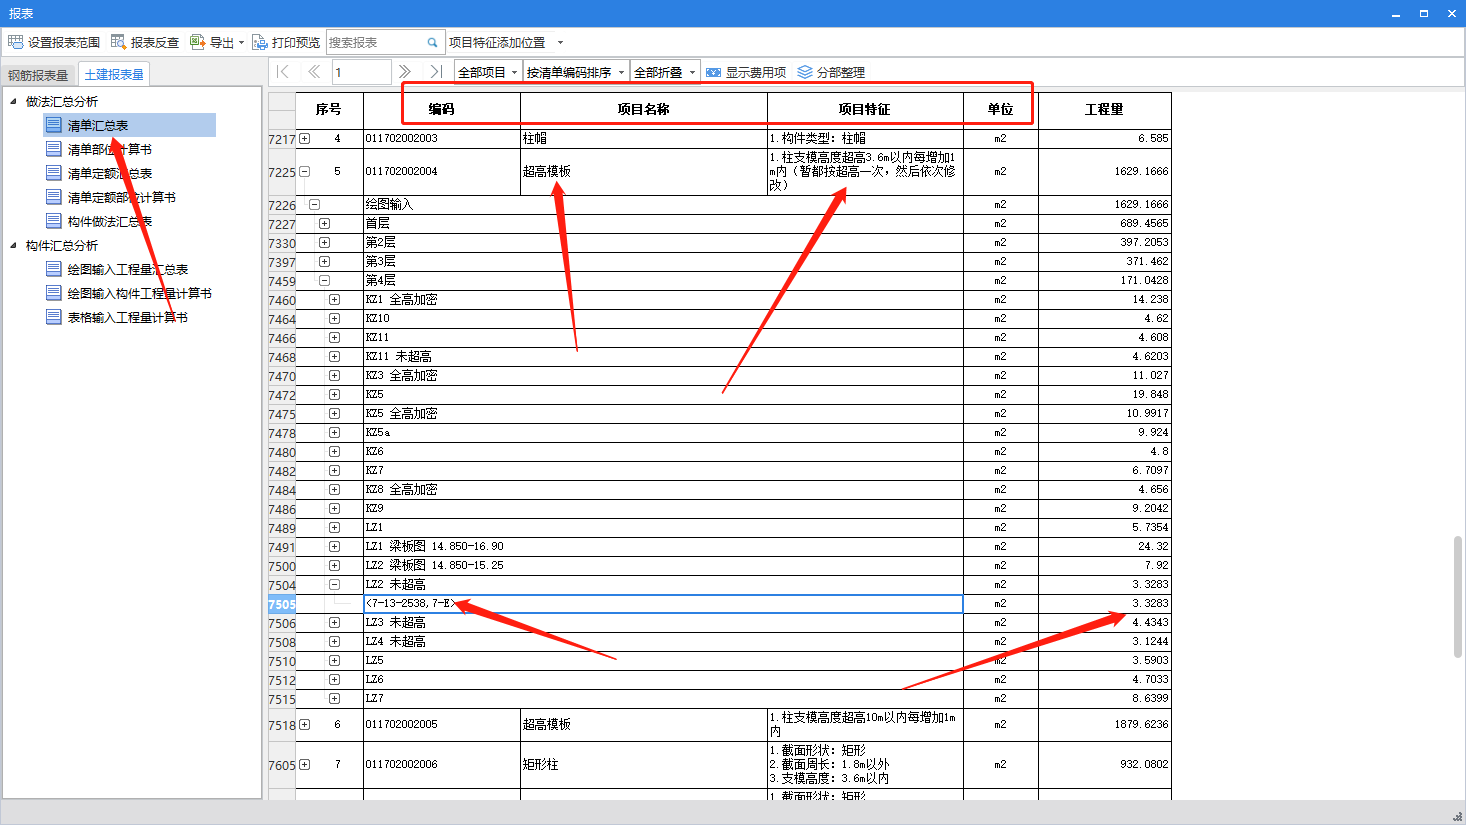The image size is (1466, 825).
Task: Open the 表格输入工程量计算书 report
Action: point(128,317)
